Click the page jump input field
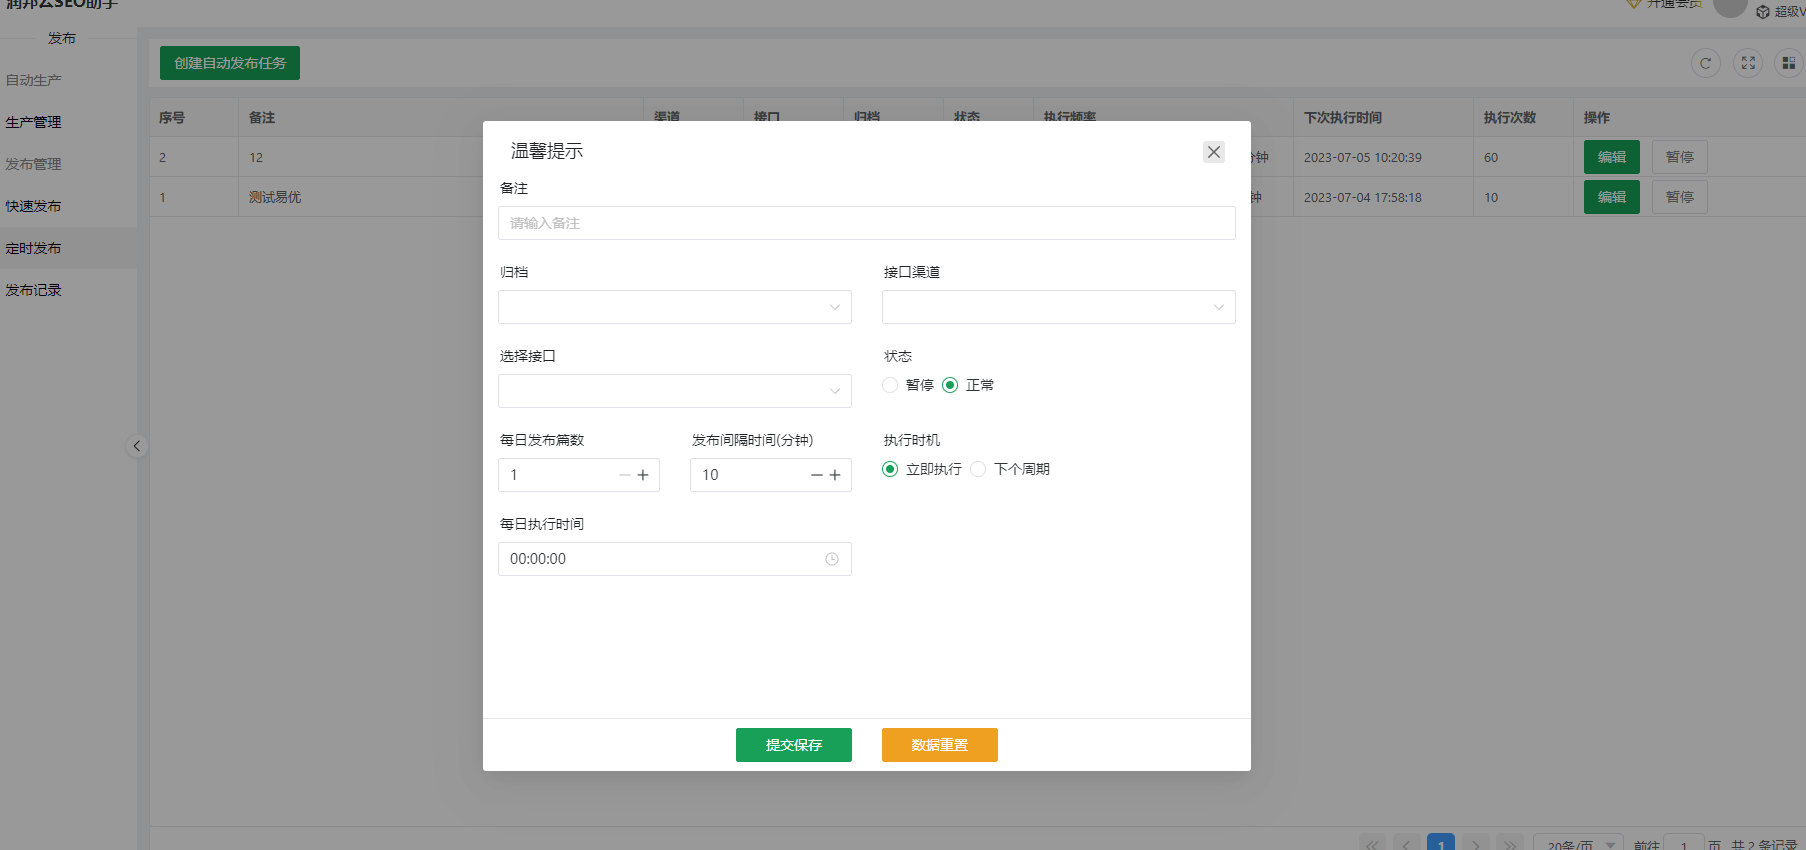Image resolution: width=1806 pixels, height=850 pixels. coord(1684,843)
